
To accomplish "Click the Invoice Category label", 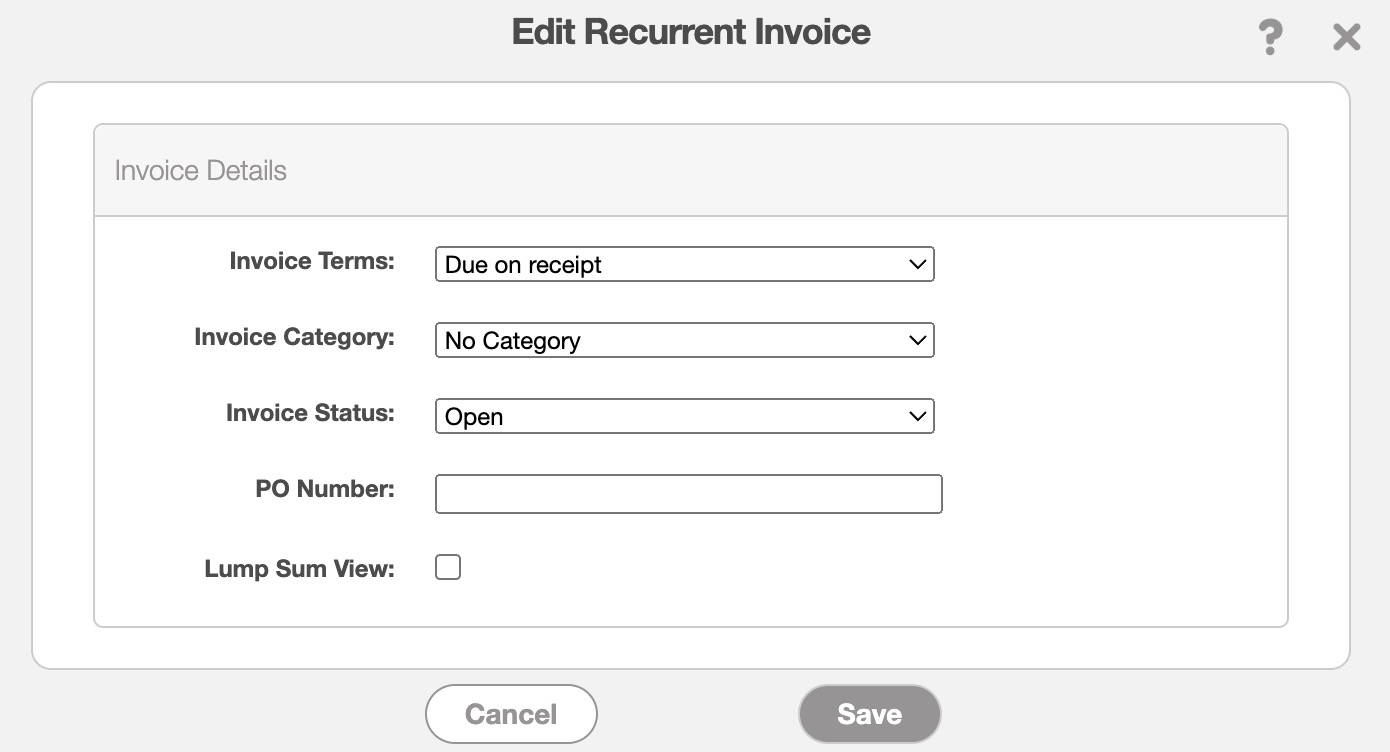I will pyautogui.click(x=294, y=337).
